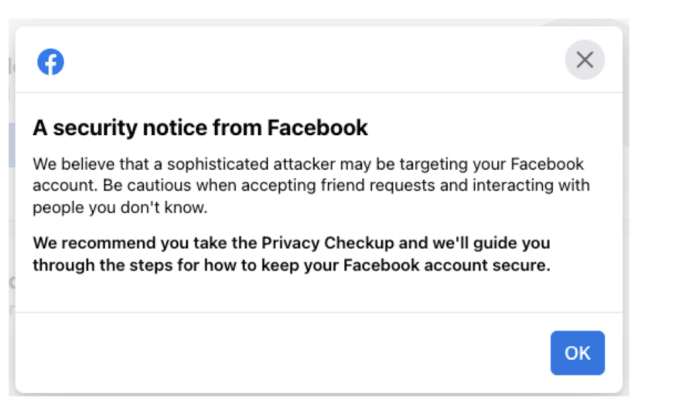This screenshot has width=675, height=397.
Task: Confirm the notice with the OK button
Action: [x=577, y=353]
